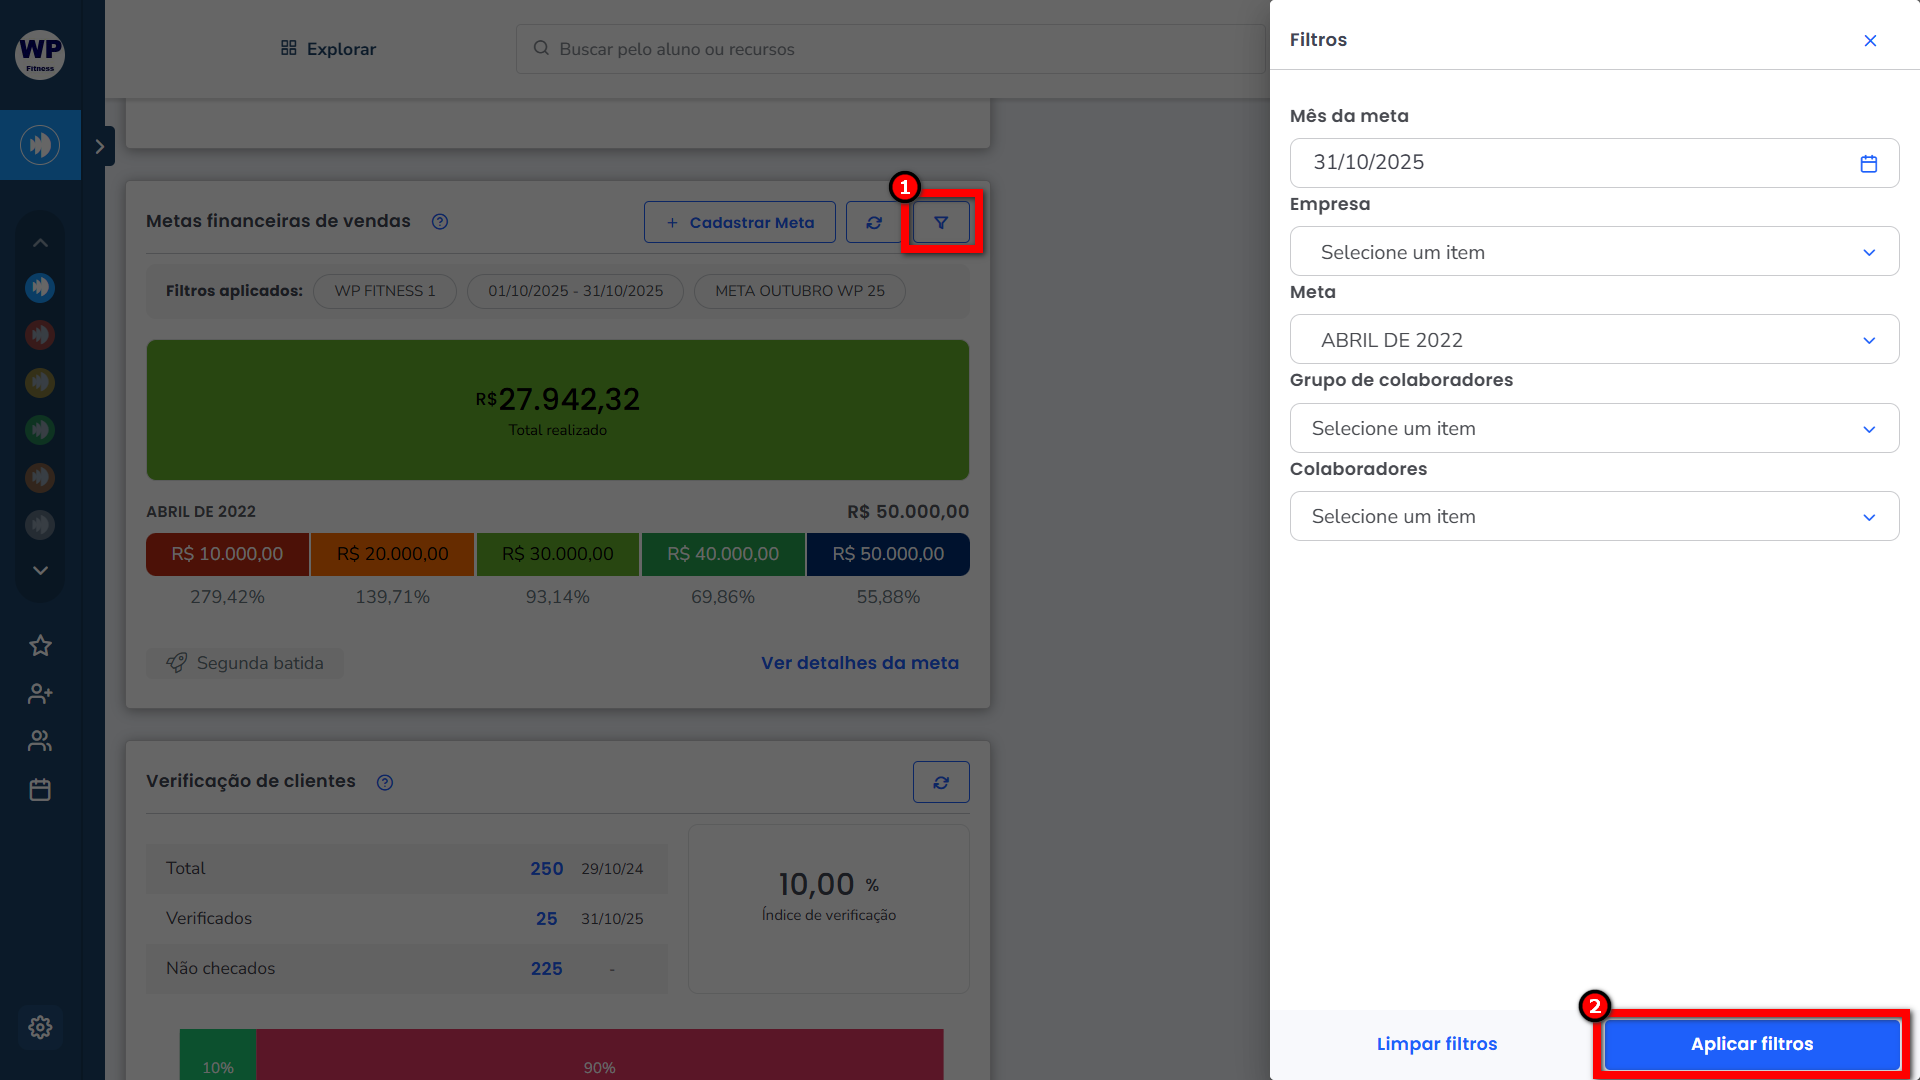This screenshot has height=1080, width=1920.
Task: Expand the Grupo de colaboradores dropdown
Action: click(1594, 428)
